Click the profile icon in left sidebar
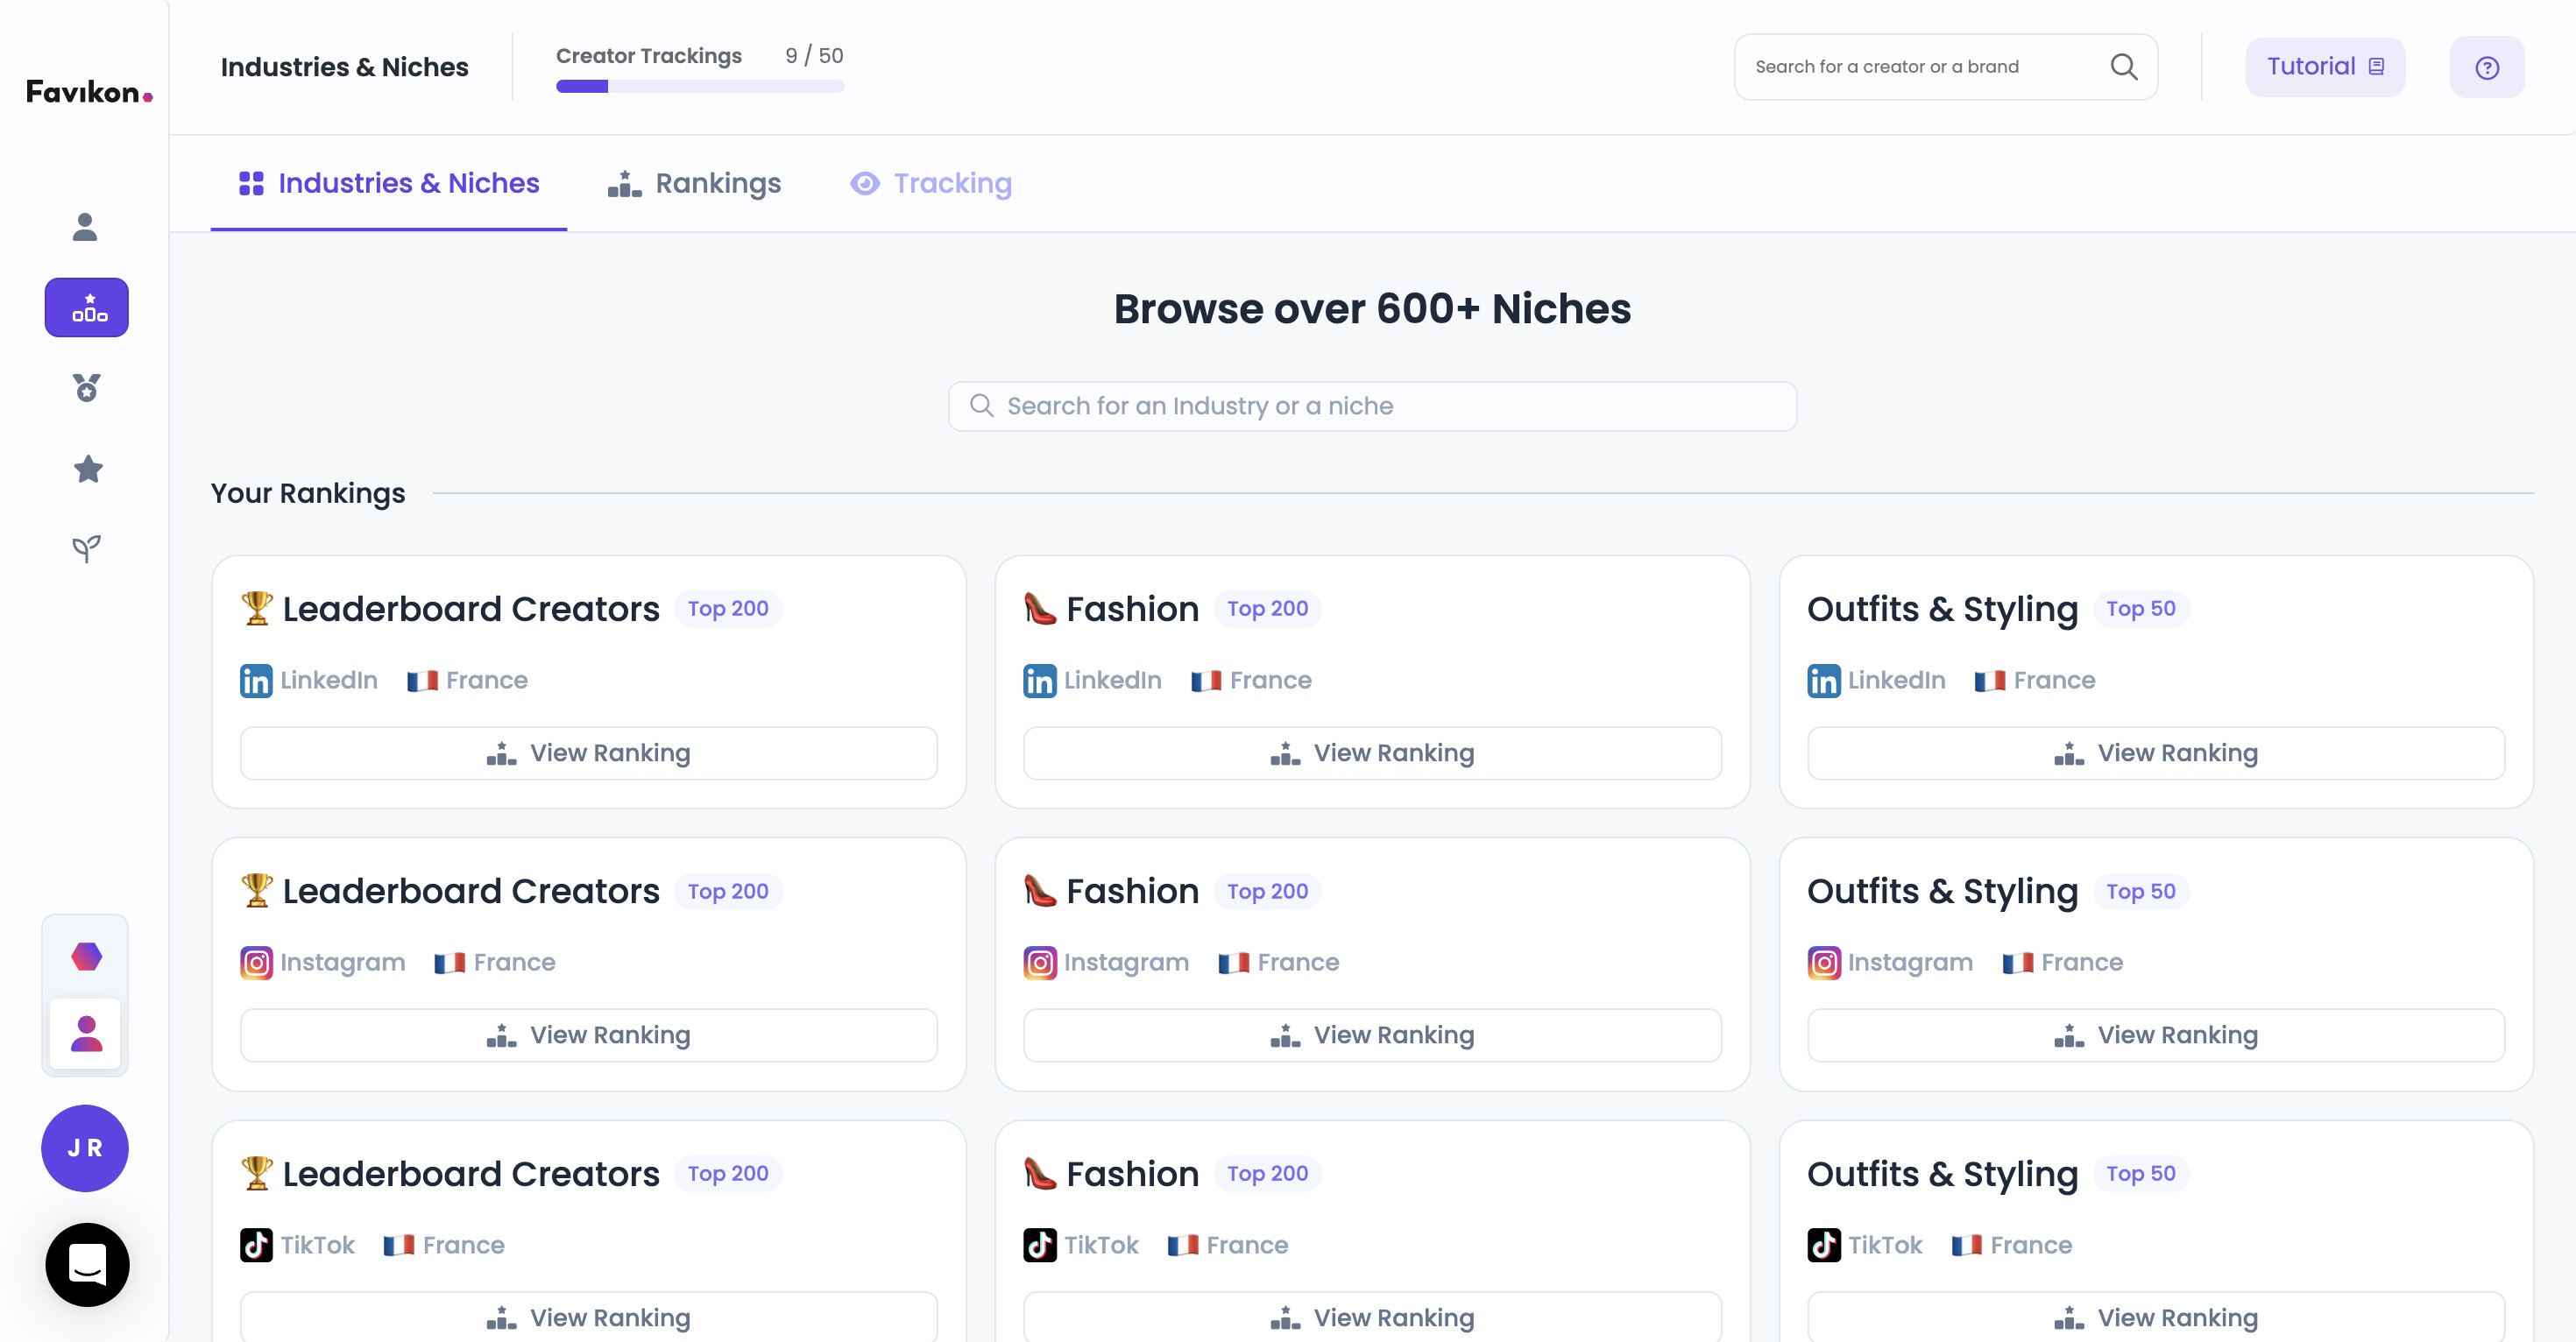The height and width of the screenshot is (1342, 2576). coord(86,227)
